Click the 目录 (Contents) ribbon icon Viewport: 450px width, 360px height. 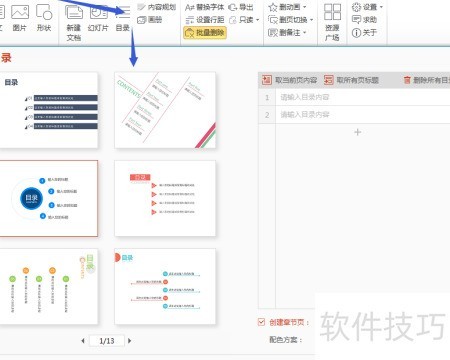(x=123, y=13)
